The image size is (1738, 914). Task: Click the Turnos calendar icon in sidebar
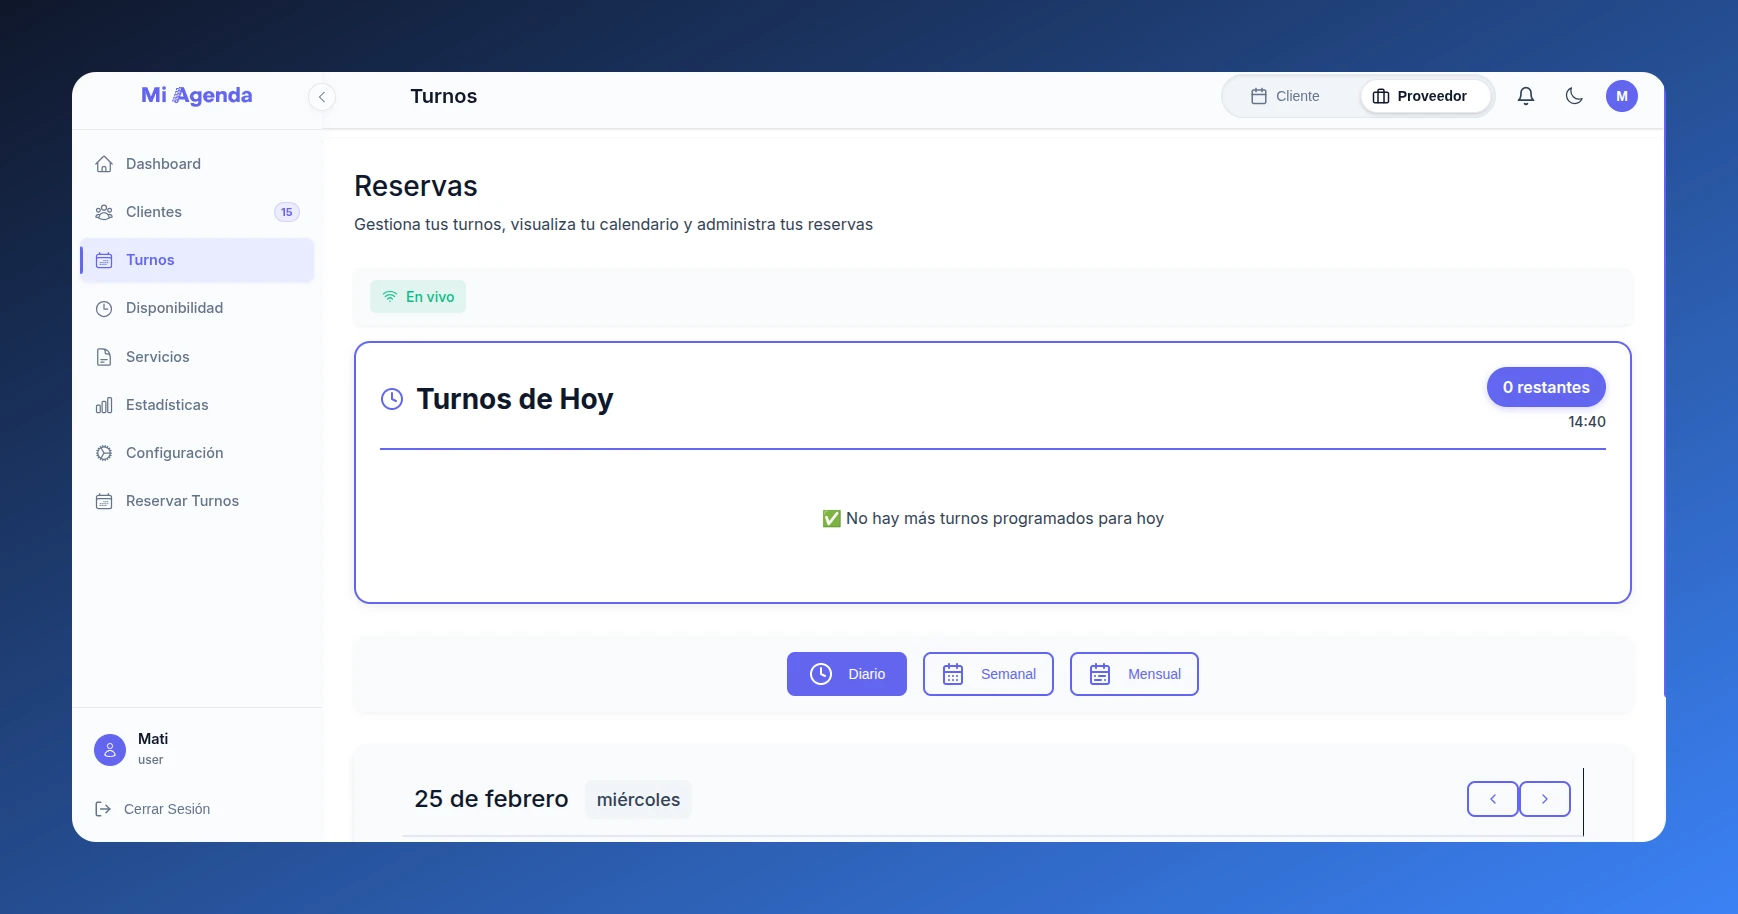click(x=104, y=260)
